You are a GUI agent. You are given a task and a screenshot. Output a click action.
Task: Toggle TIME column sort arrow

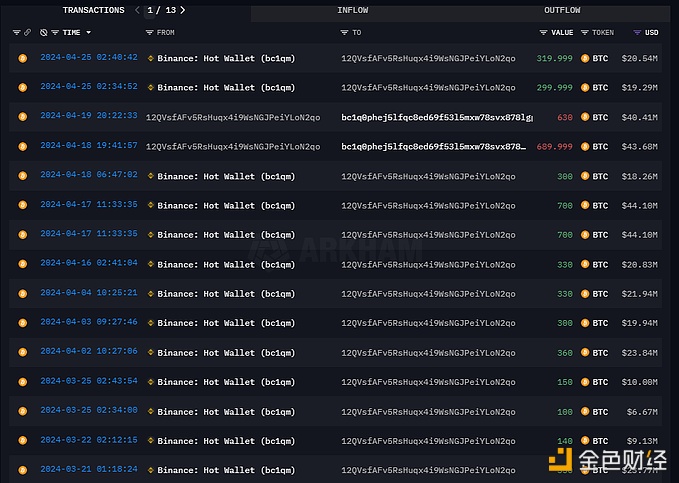88,32
